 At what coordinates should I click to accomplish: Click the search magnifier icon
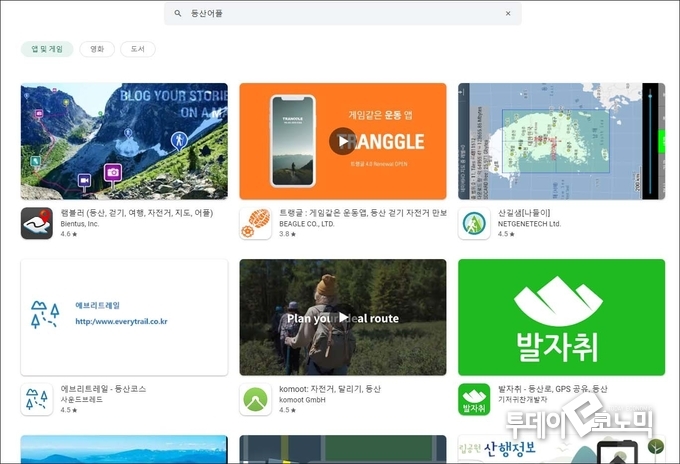tap(178, 13)
